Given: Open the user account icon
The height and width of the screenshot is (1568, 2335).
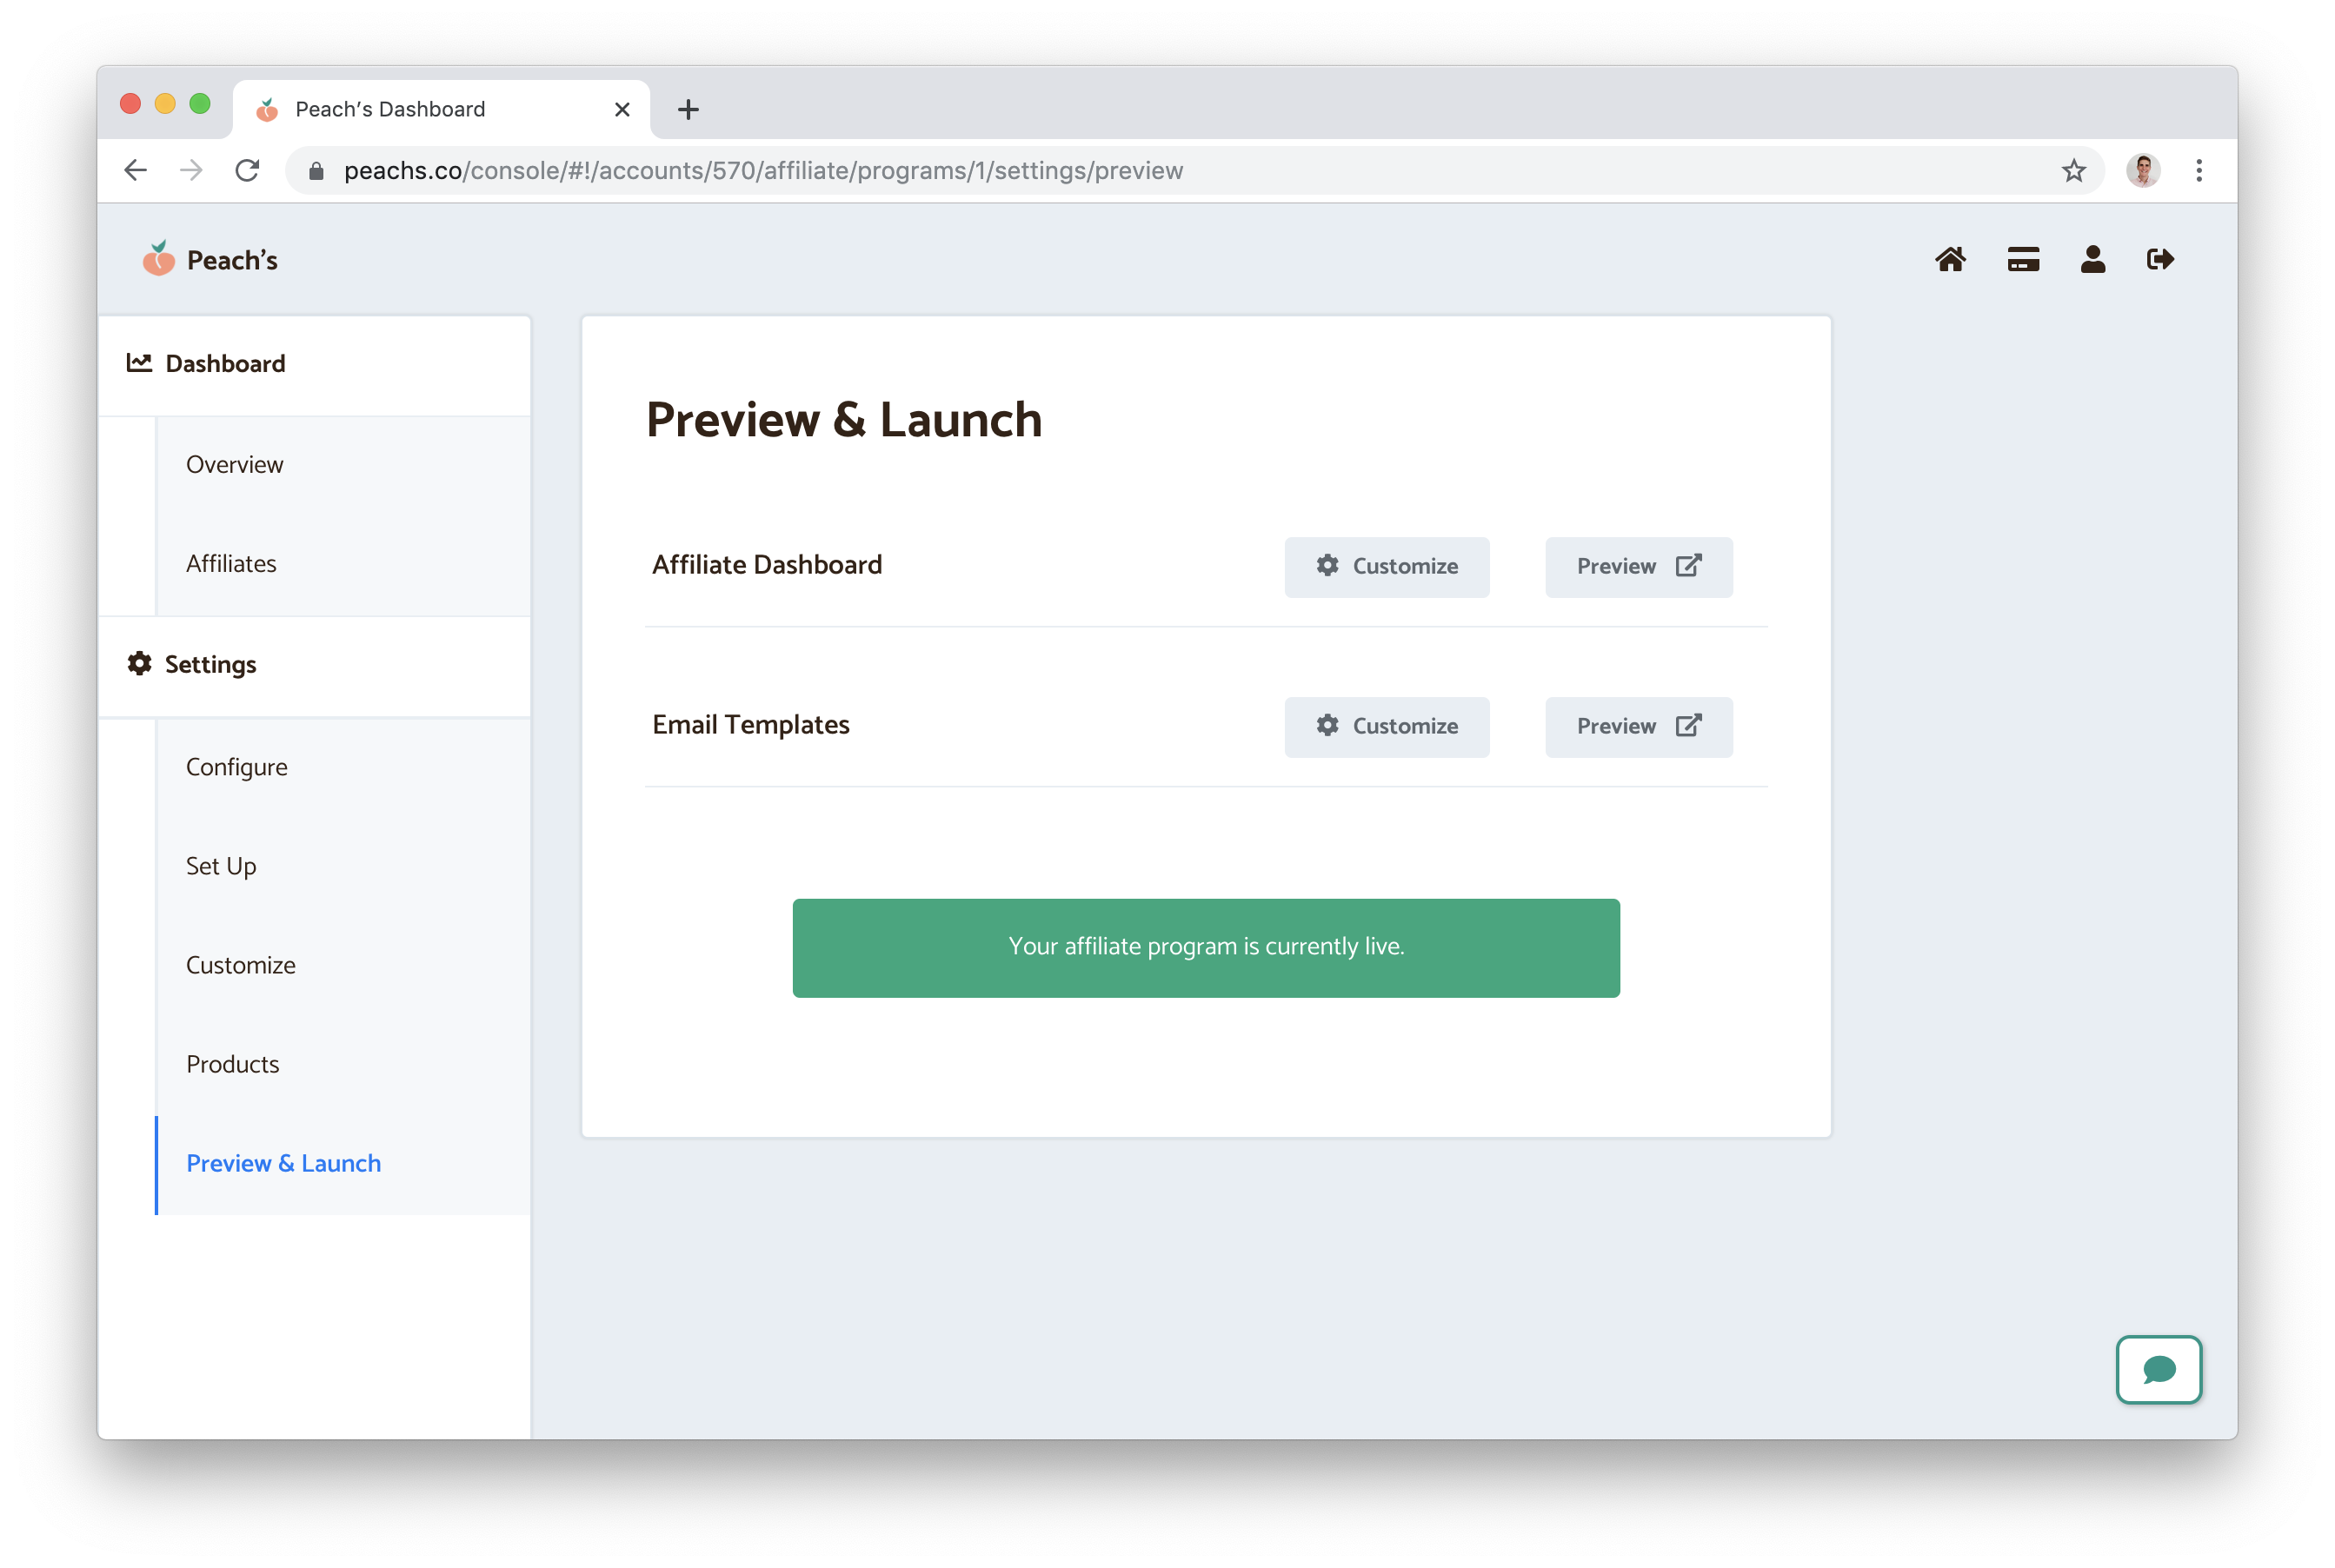Looking at the screenshot, I should point(2092,260).
